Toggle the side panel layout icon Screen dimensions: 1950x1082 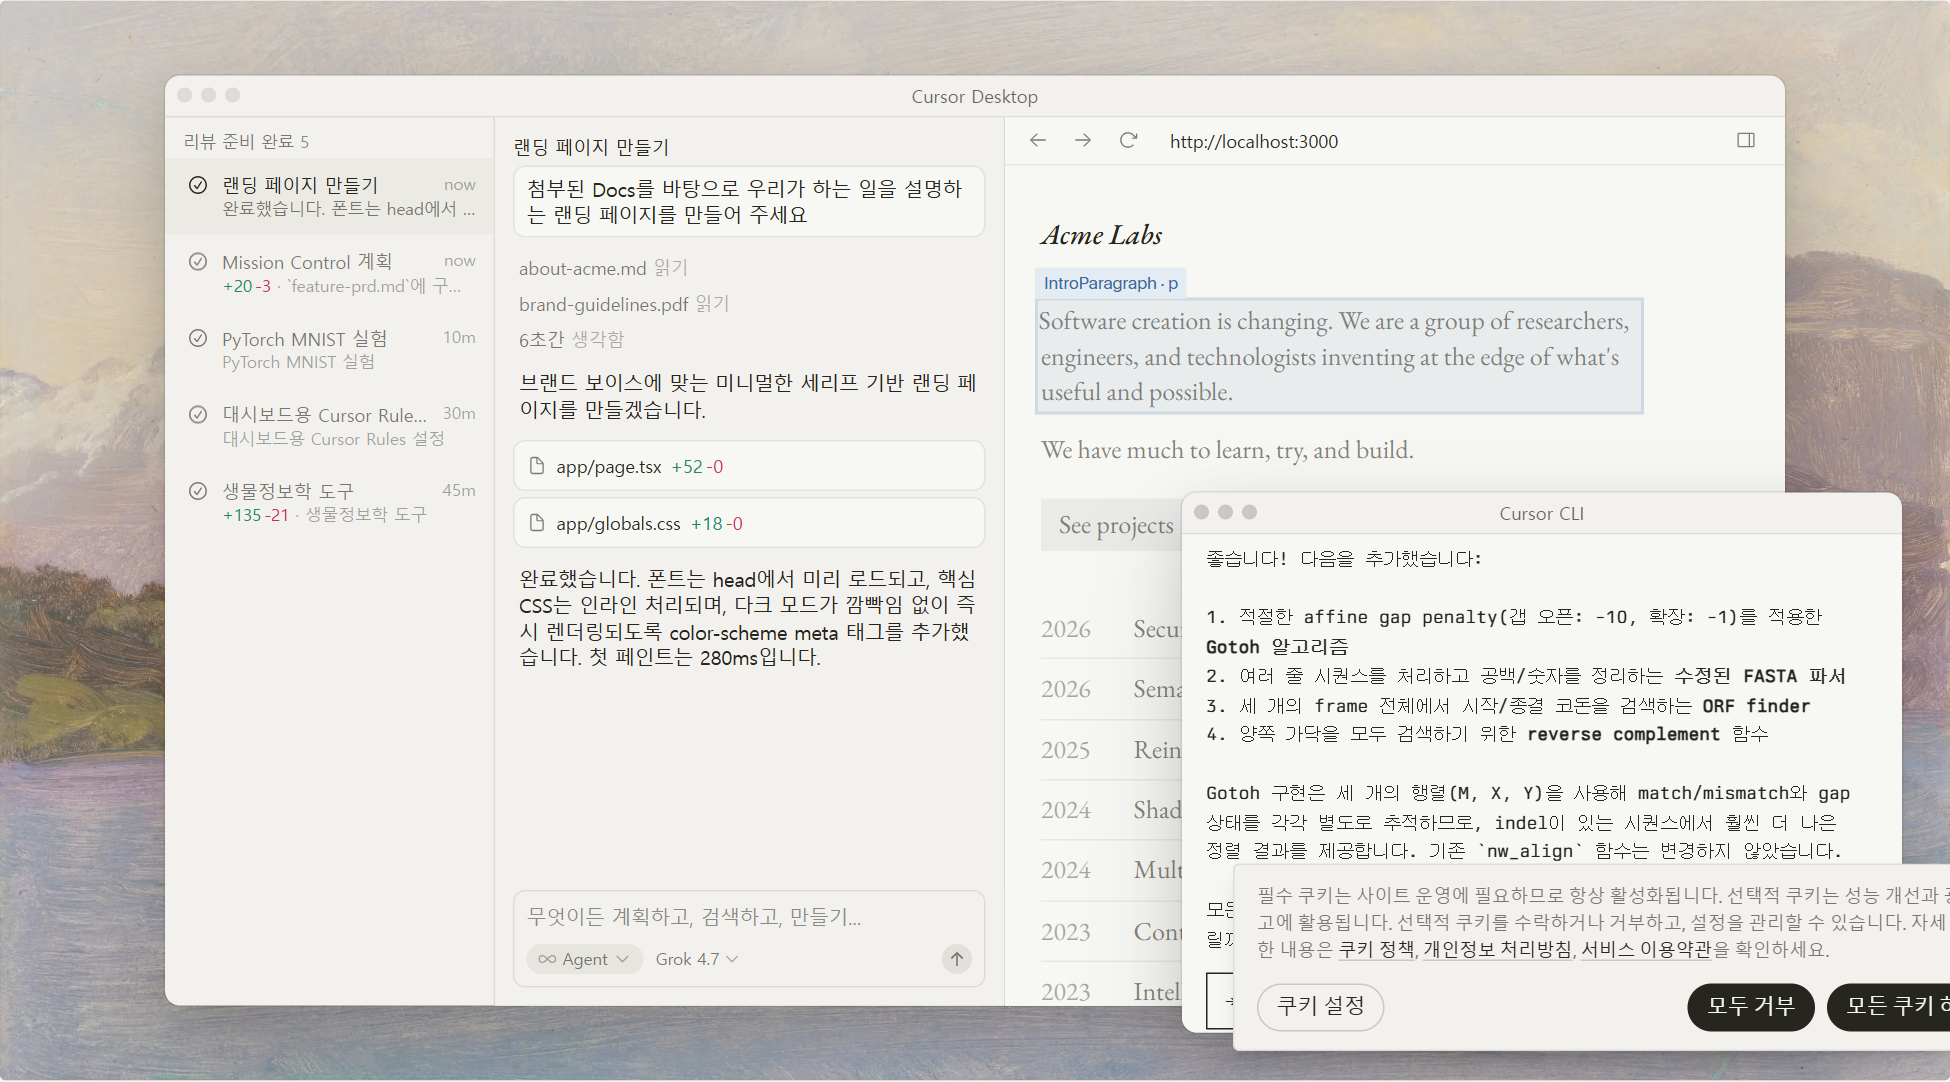click(x=1746, y=140)
